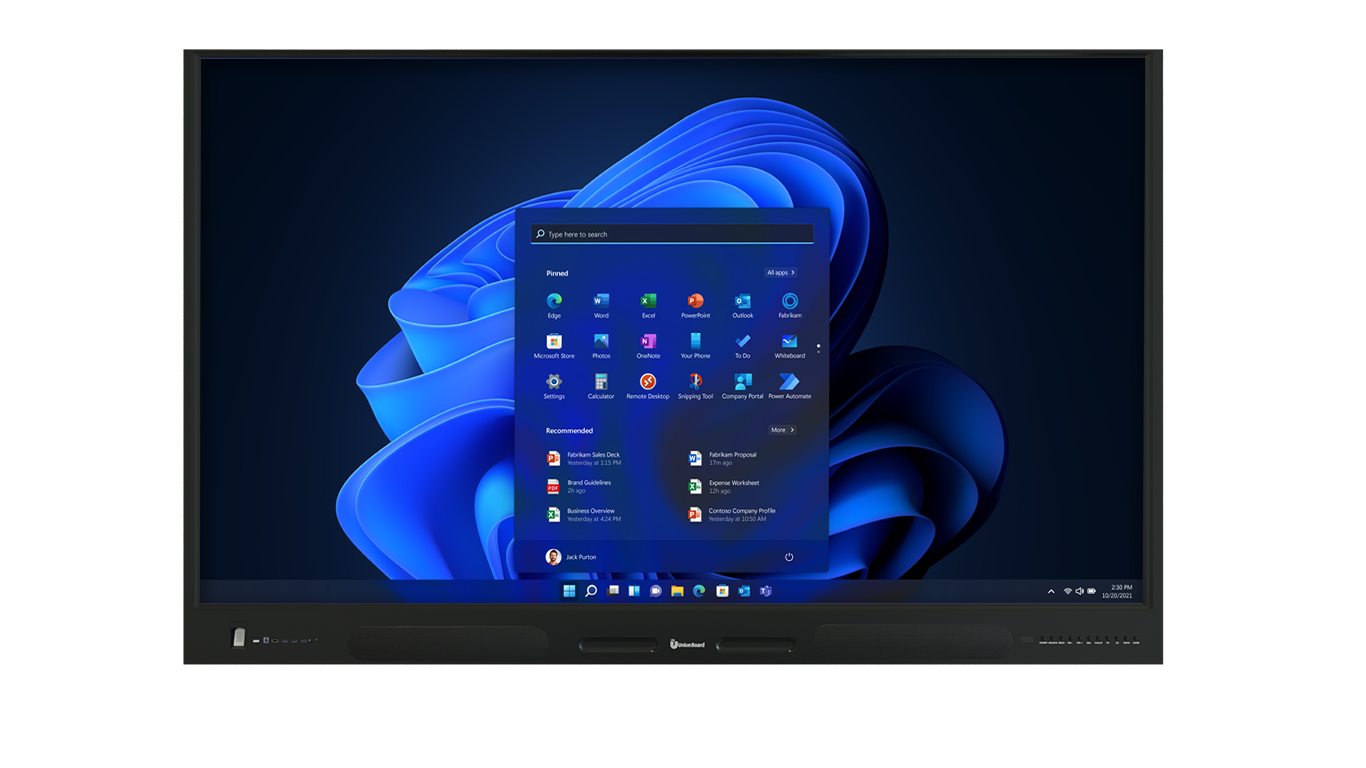
Task: Launch Power Automate from Start menu
Action: click(x=789, y=382)
